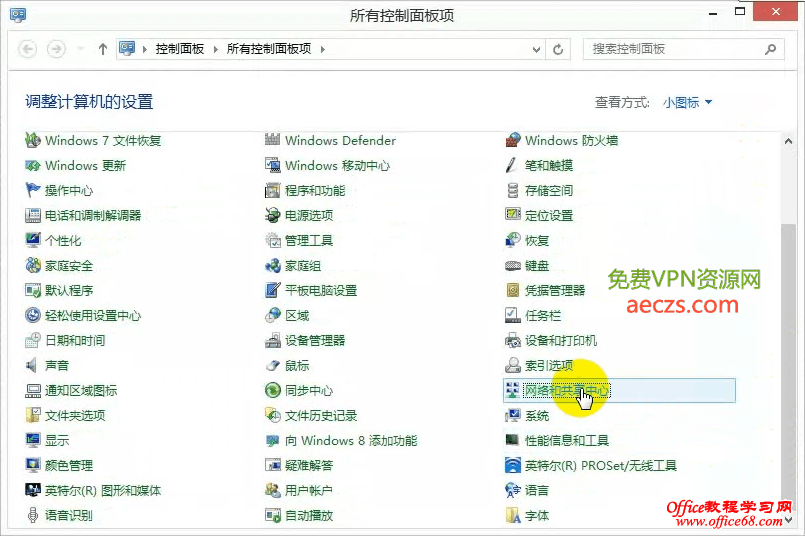Image resolution: width=805 pixels, height=536 pixels.
Task: Open the 笔和触摸 pen icon
Action: (x=513, y=165)
